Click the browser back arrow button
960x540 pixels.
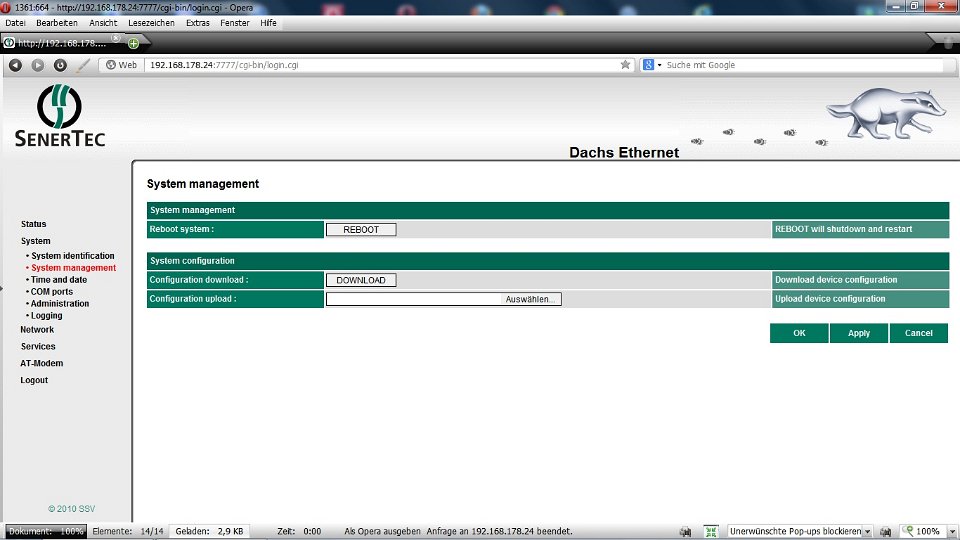pos(15,65)
